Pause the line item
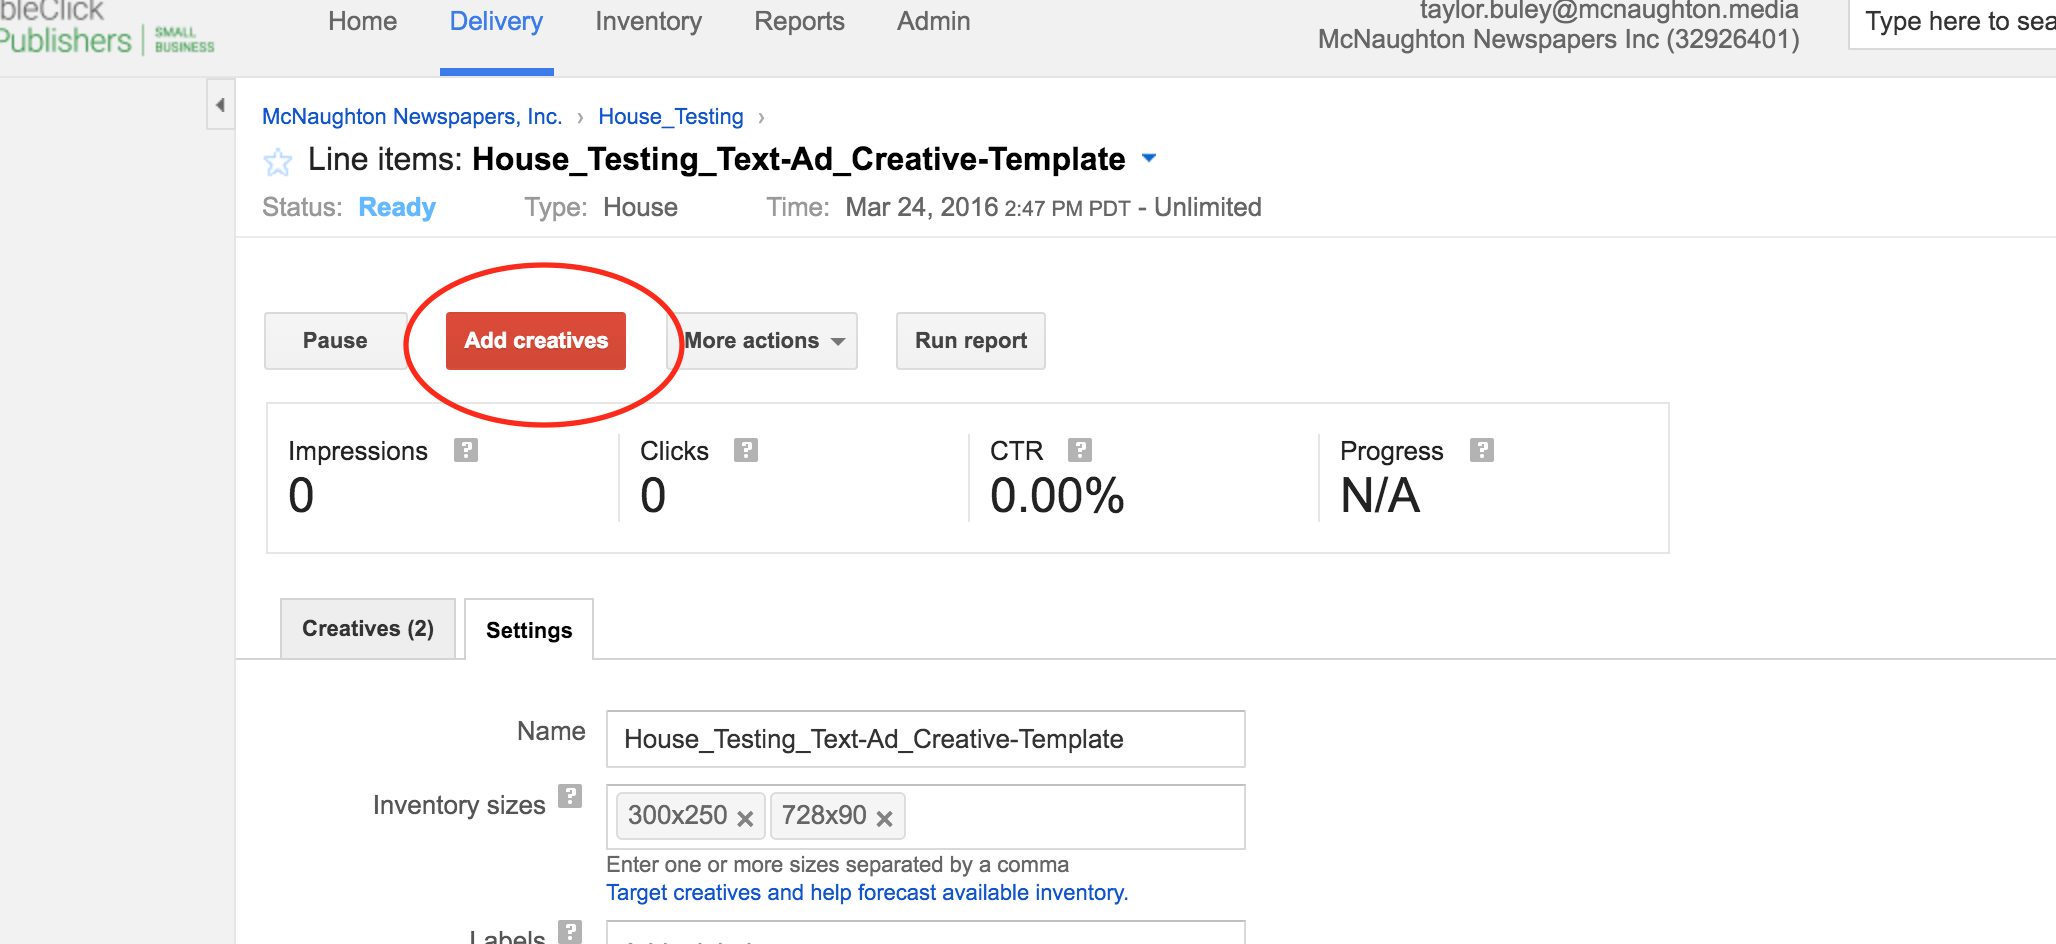Viewport: 2056px width, 944px height. 335,341
